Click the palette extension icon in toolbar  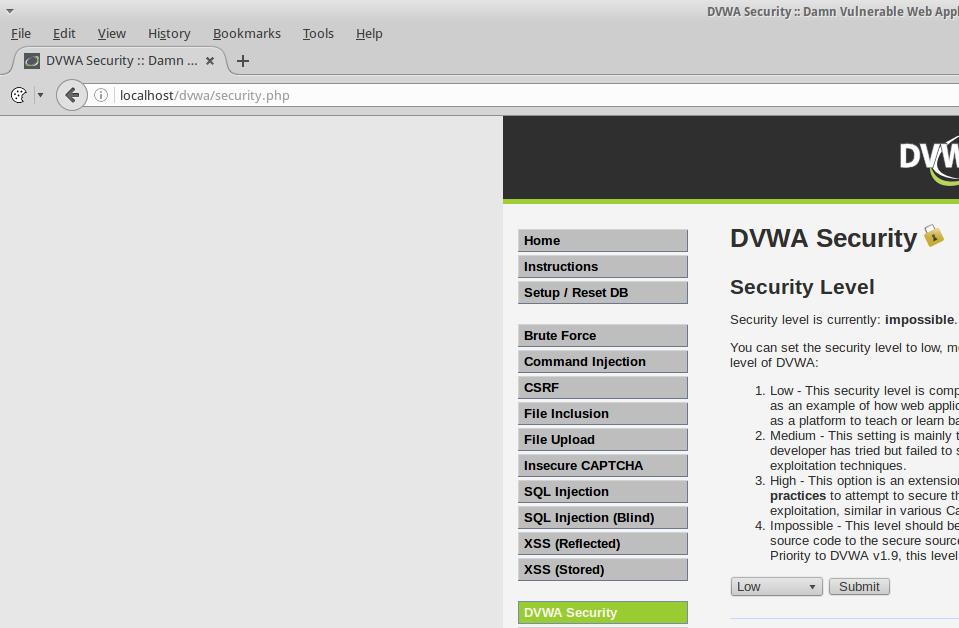[18, 95]
